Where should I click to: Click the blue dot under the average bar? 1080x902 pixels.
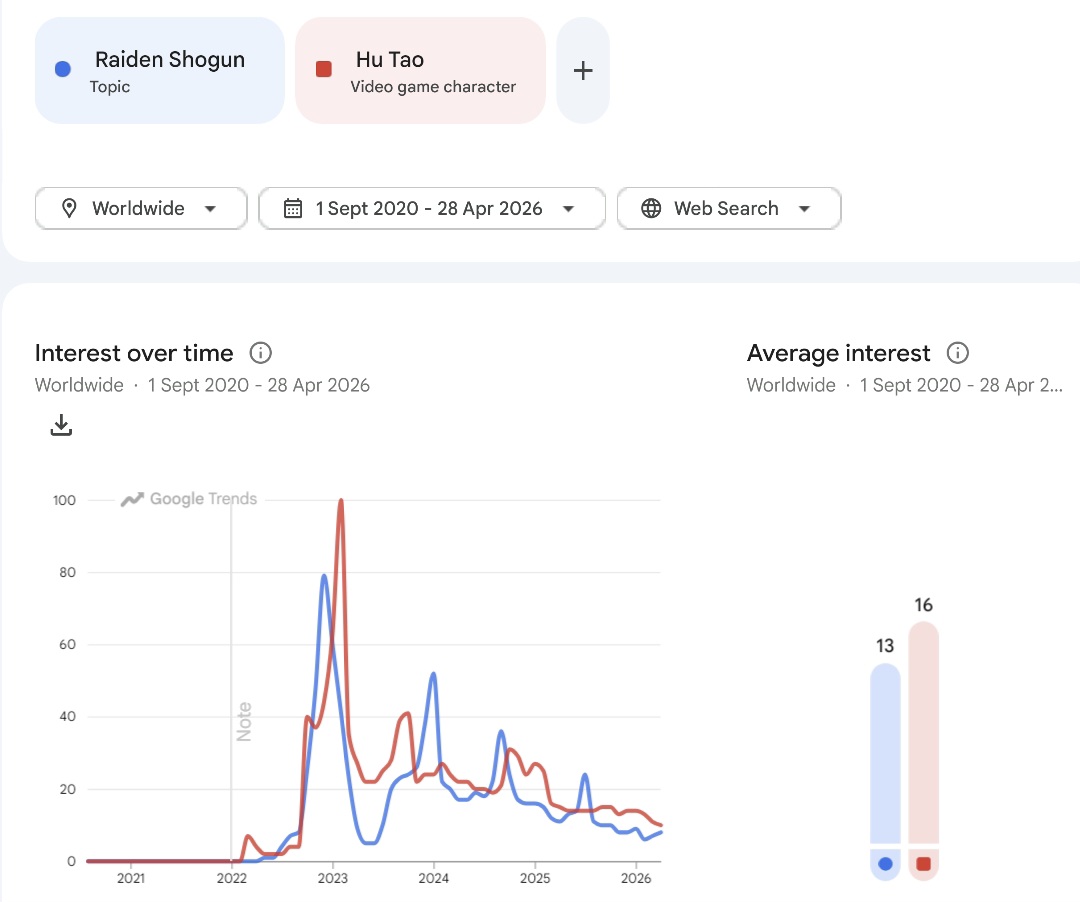[886, 863]
